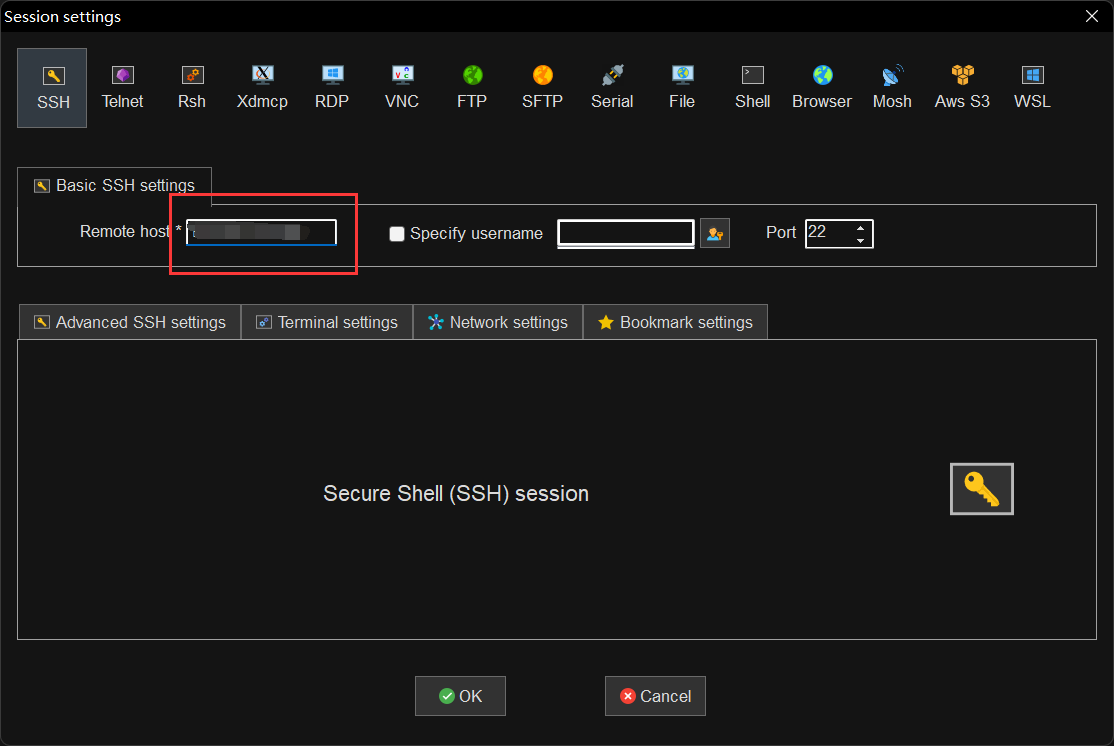Choose the Telnet session type
The height and width of the screenshot is (746, 1114).
122,88
